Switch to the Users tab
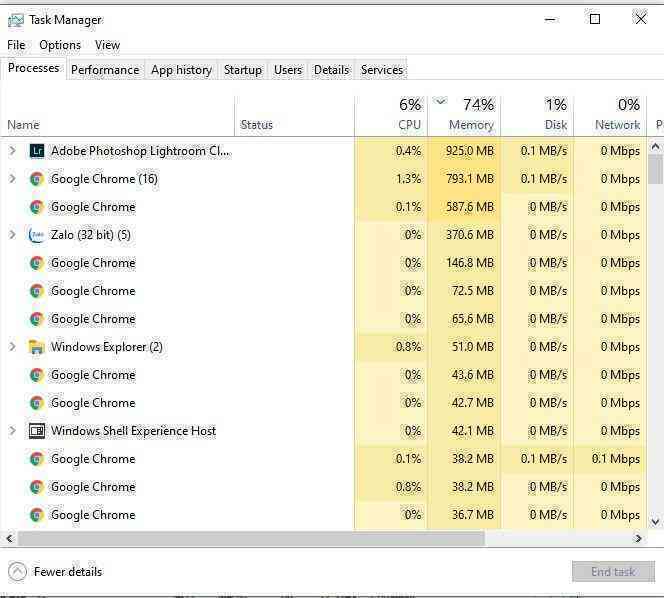Screen dimensions: 664x598 click(288, 70)
